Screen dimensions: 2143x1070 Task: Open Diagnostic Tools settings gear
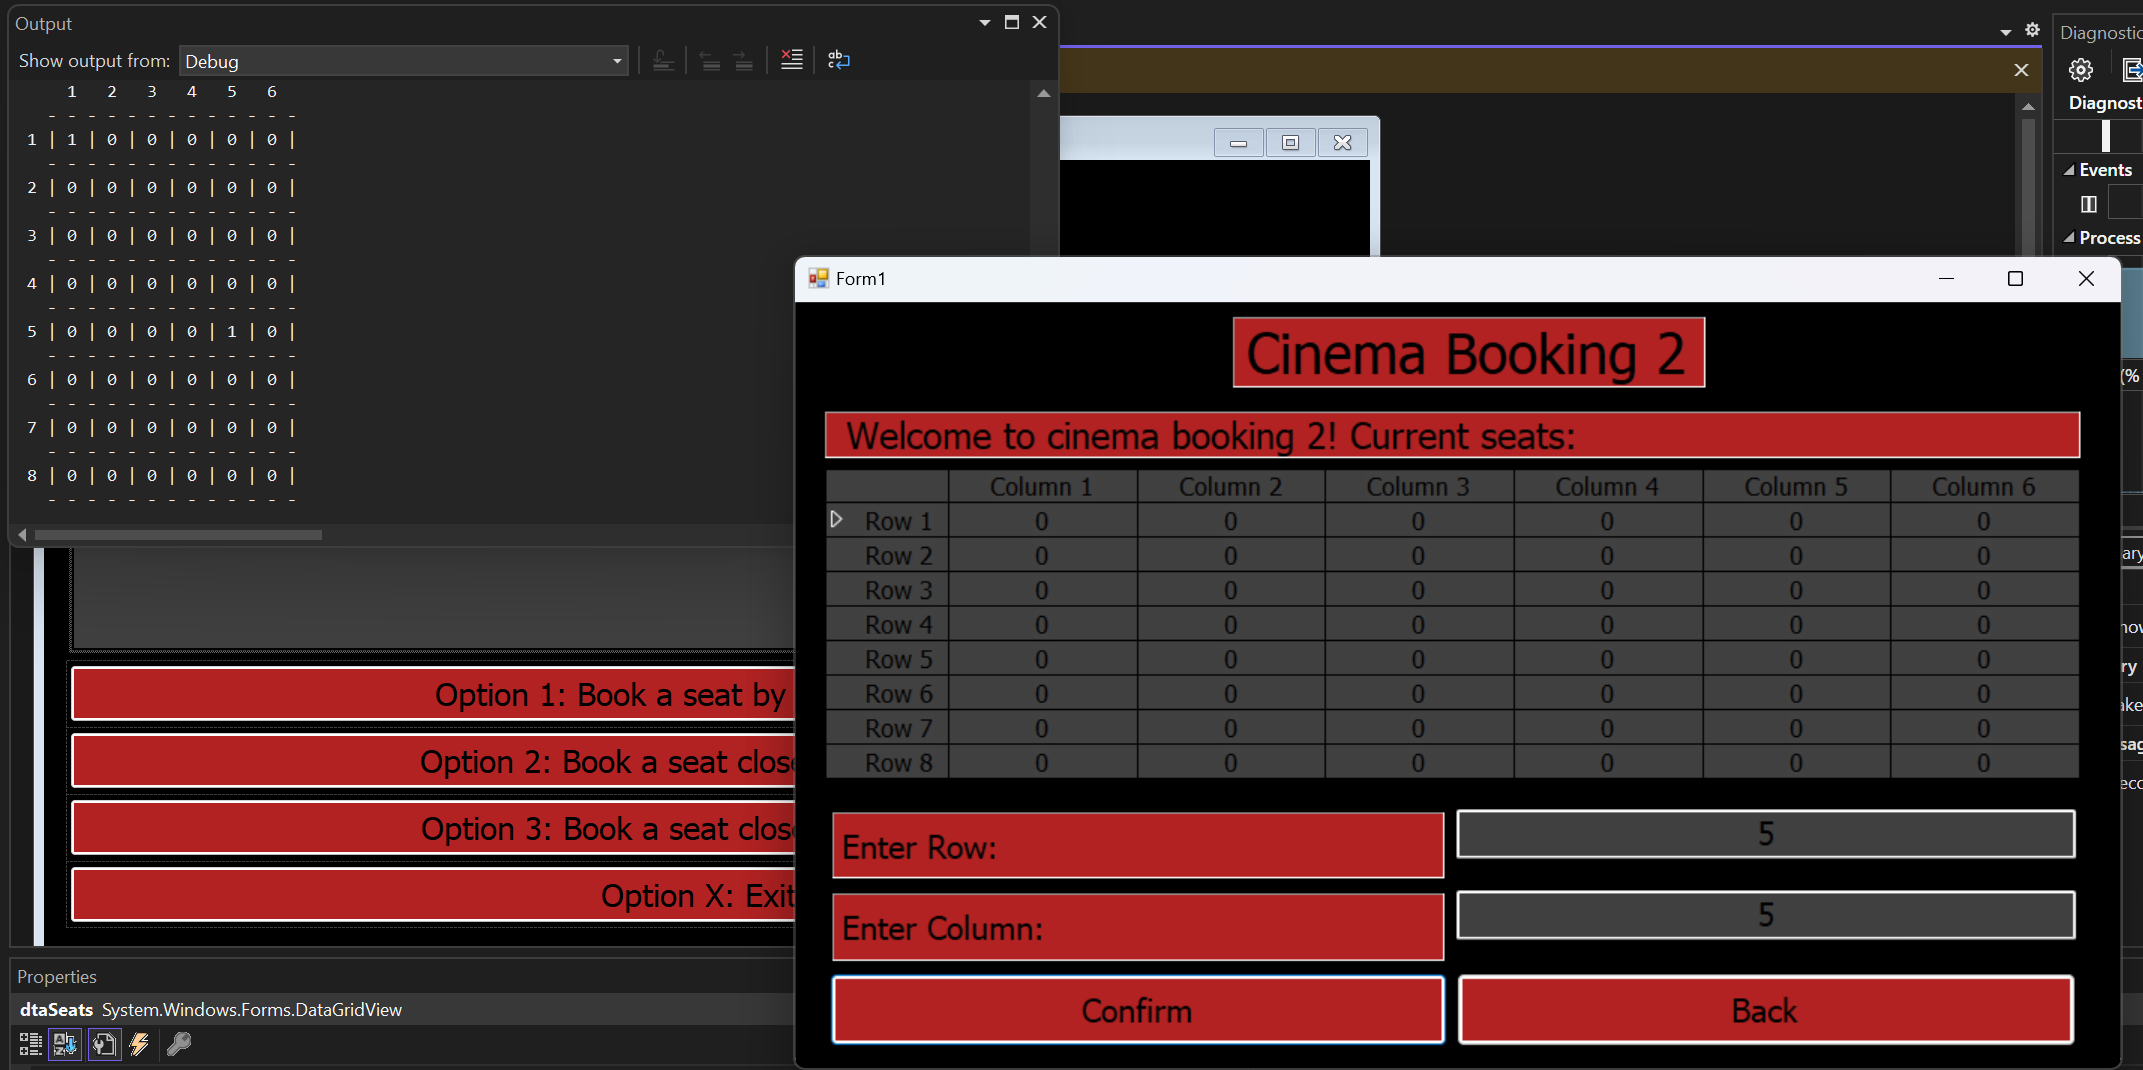2080,69
